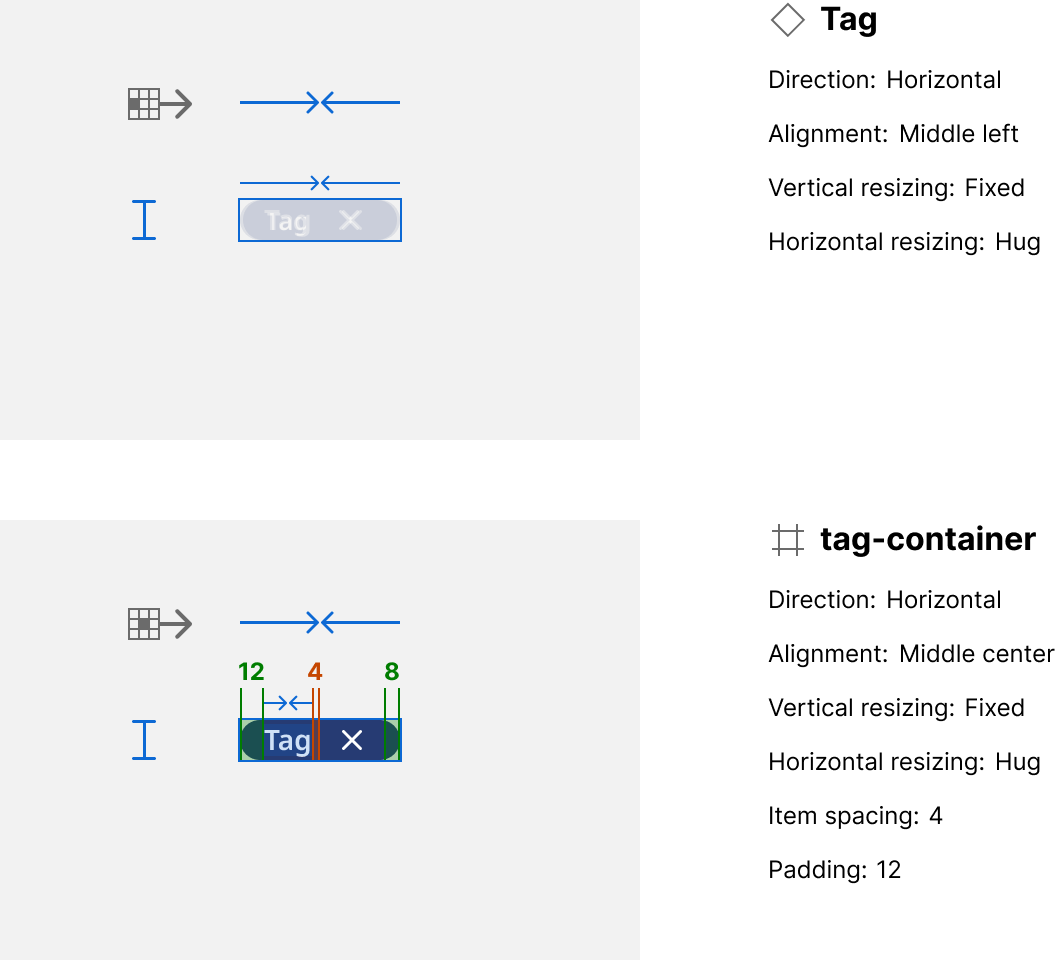Select the Tag text inside the faded tag
Image resolution: width=1056 pixels, height=960 pixels.
287,221
